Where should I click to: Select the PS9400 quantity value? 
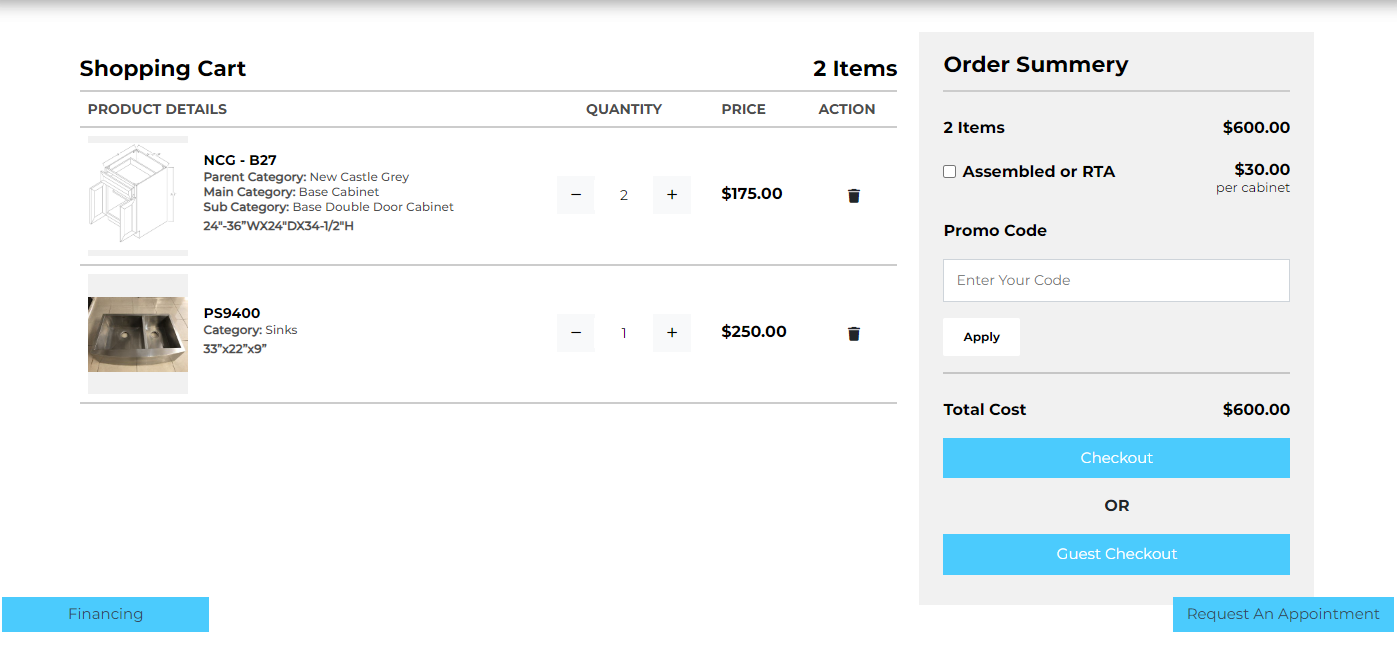(624, 333)
